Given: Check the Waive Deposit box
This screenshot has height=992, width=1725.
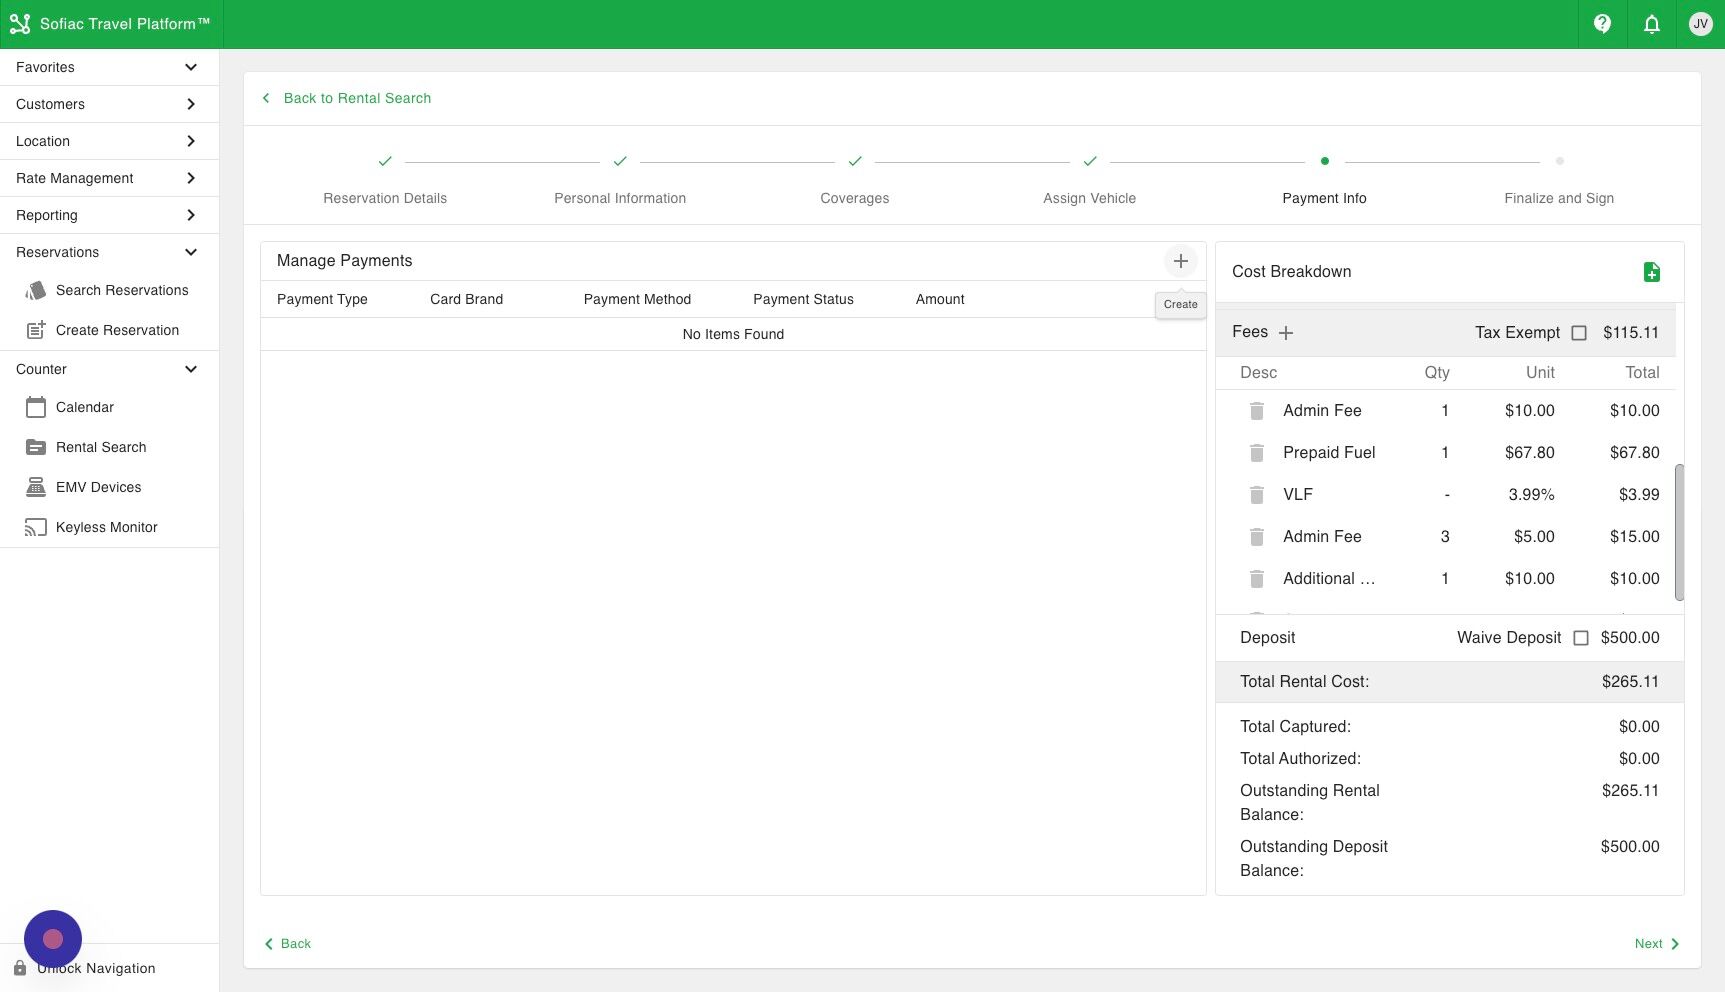Looking at the screenshot, I should click(1580, 637).
